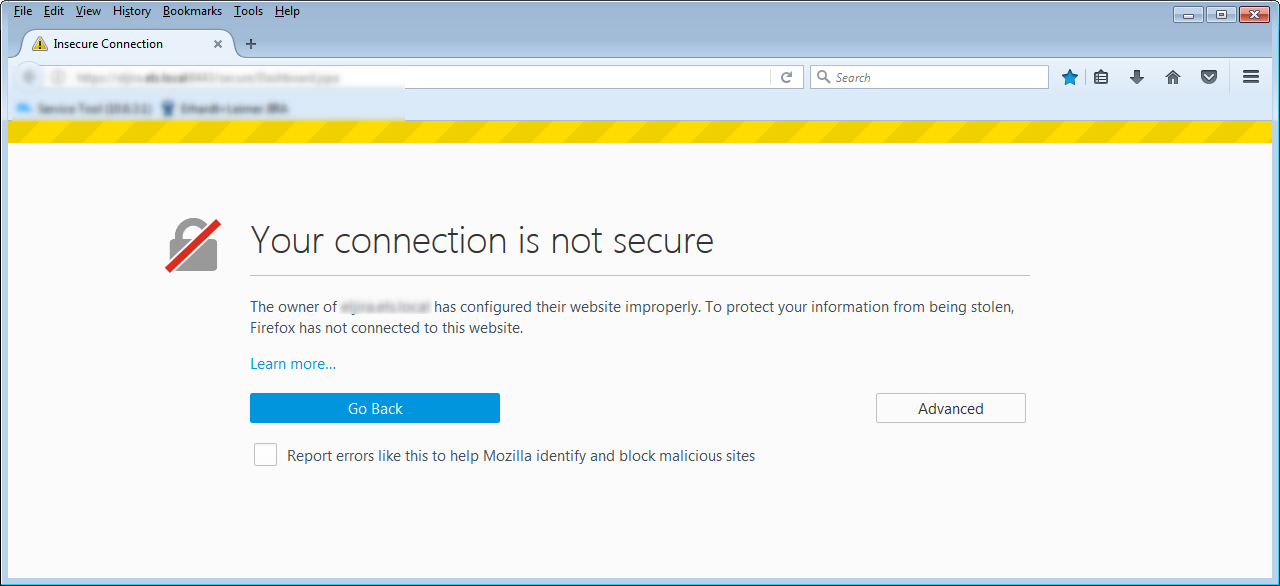Bookmark this page with the star icon
The image size is (1280, 586).
[x=1069, y=76]
